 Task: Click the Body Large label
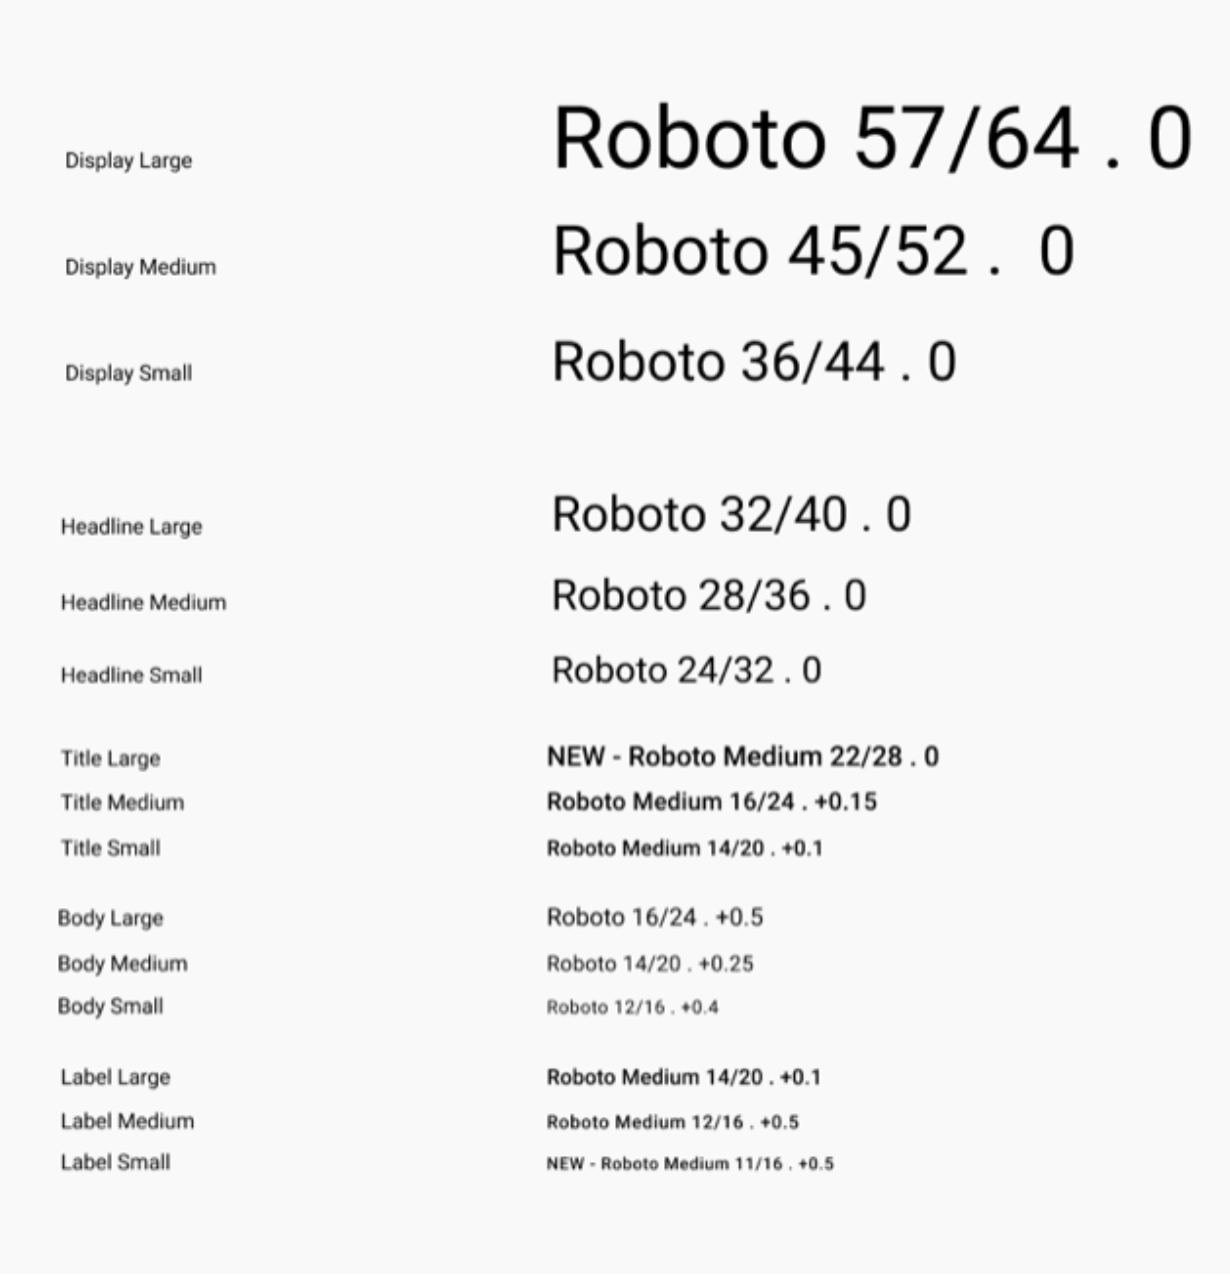pos(110,918)
